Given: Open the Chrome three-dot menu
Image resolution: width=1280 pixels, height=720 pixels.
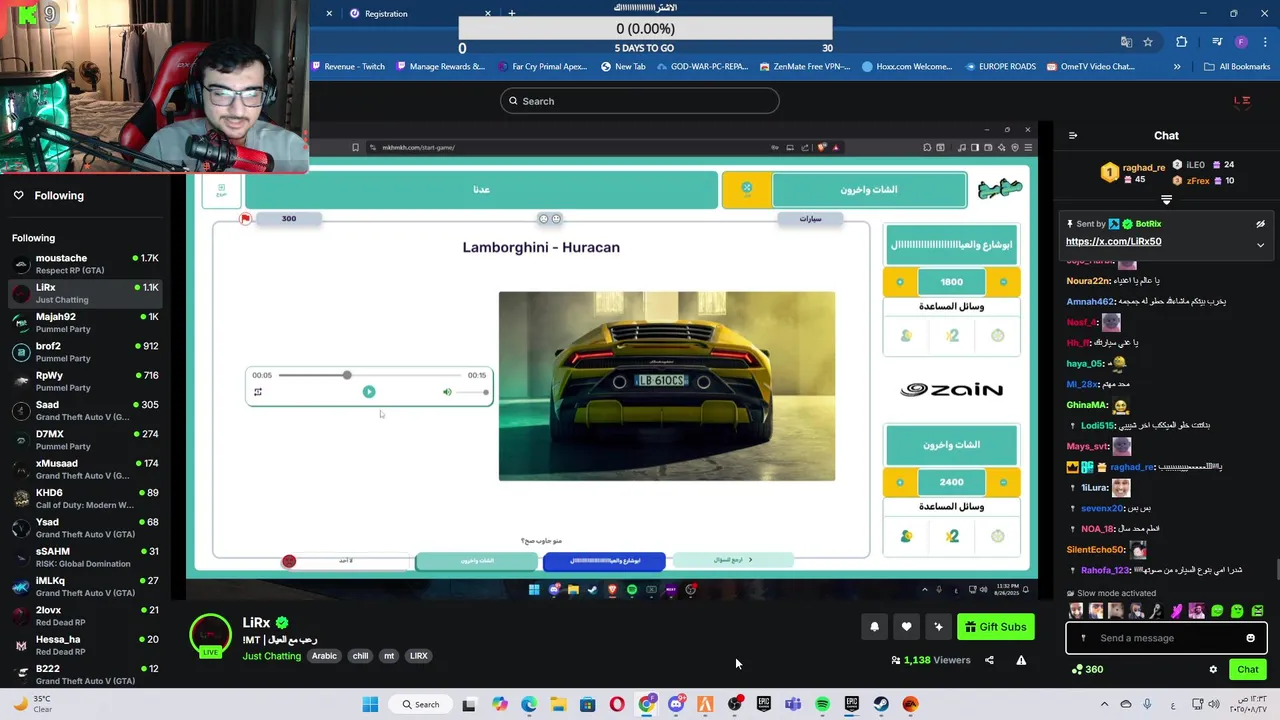Looking at the screenshot, I should (x=1264, y=42).
